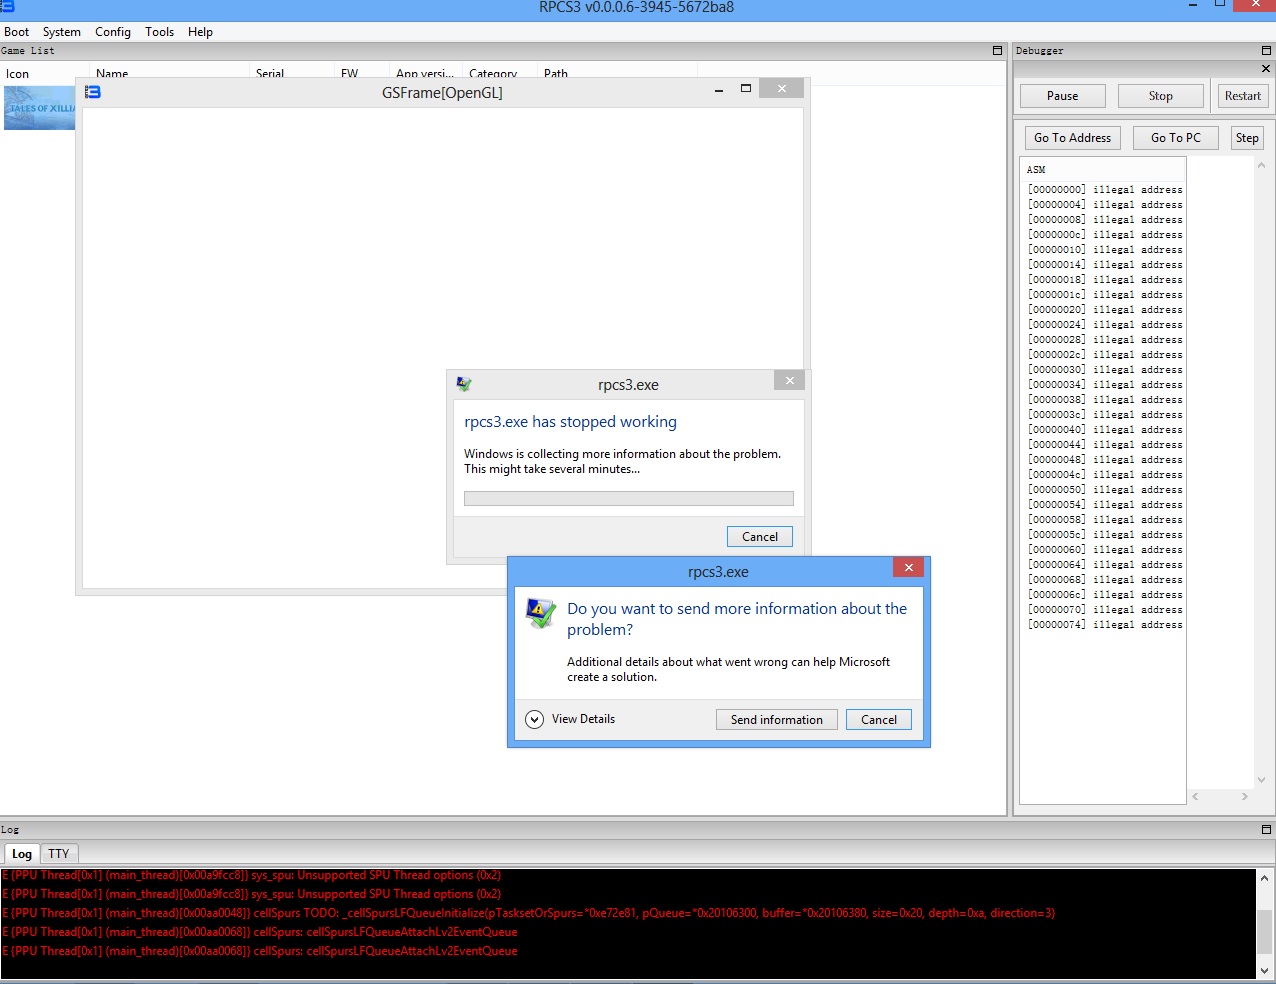Select ASM line at address 00000040
Image resolution: width=1276 pixels, height=984 pixels.
pyautogui.click(x=1105, y=429)
